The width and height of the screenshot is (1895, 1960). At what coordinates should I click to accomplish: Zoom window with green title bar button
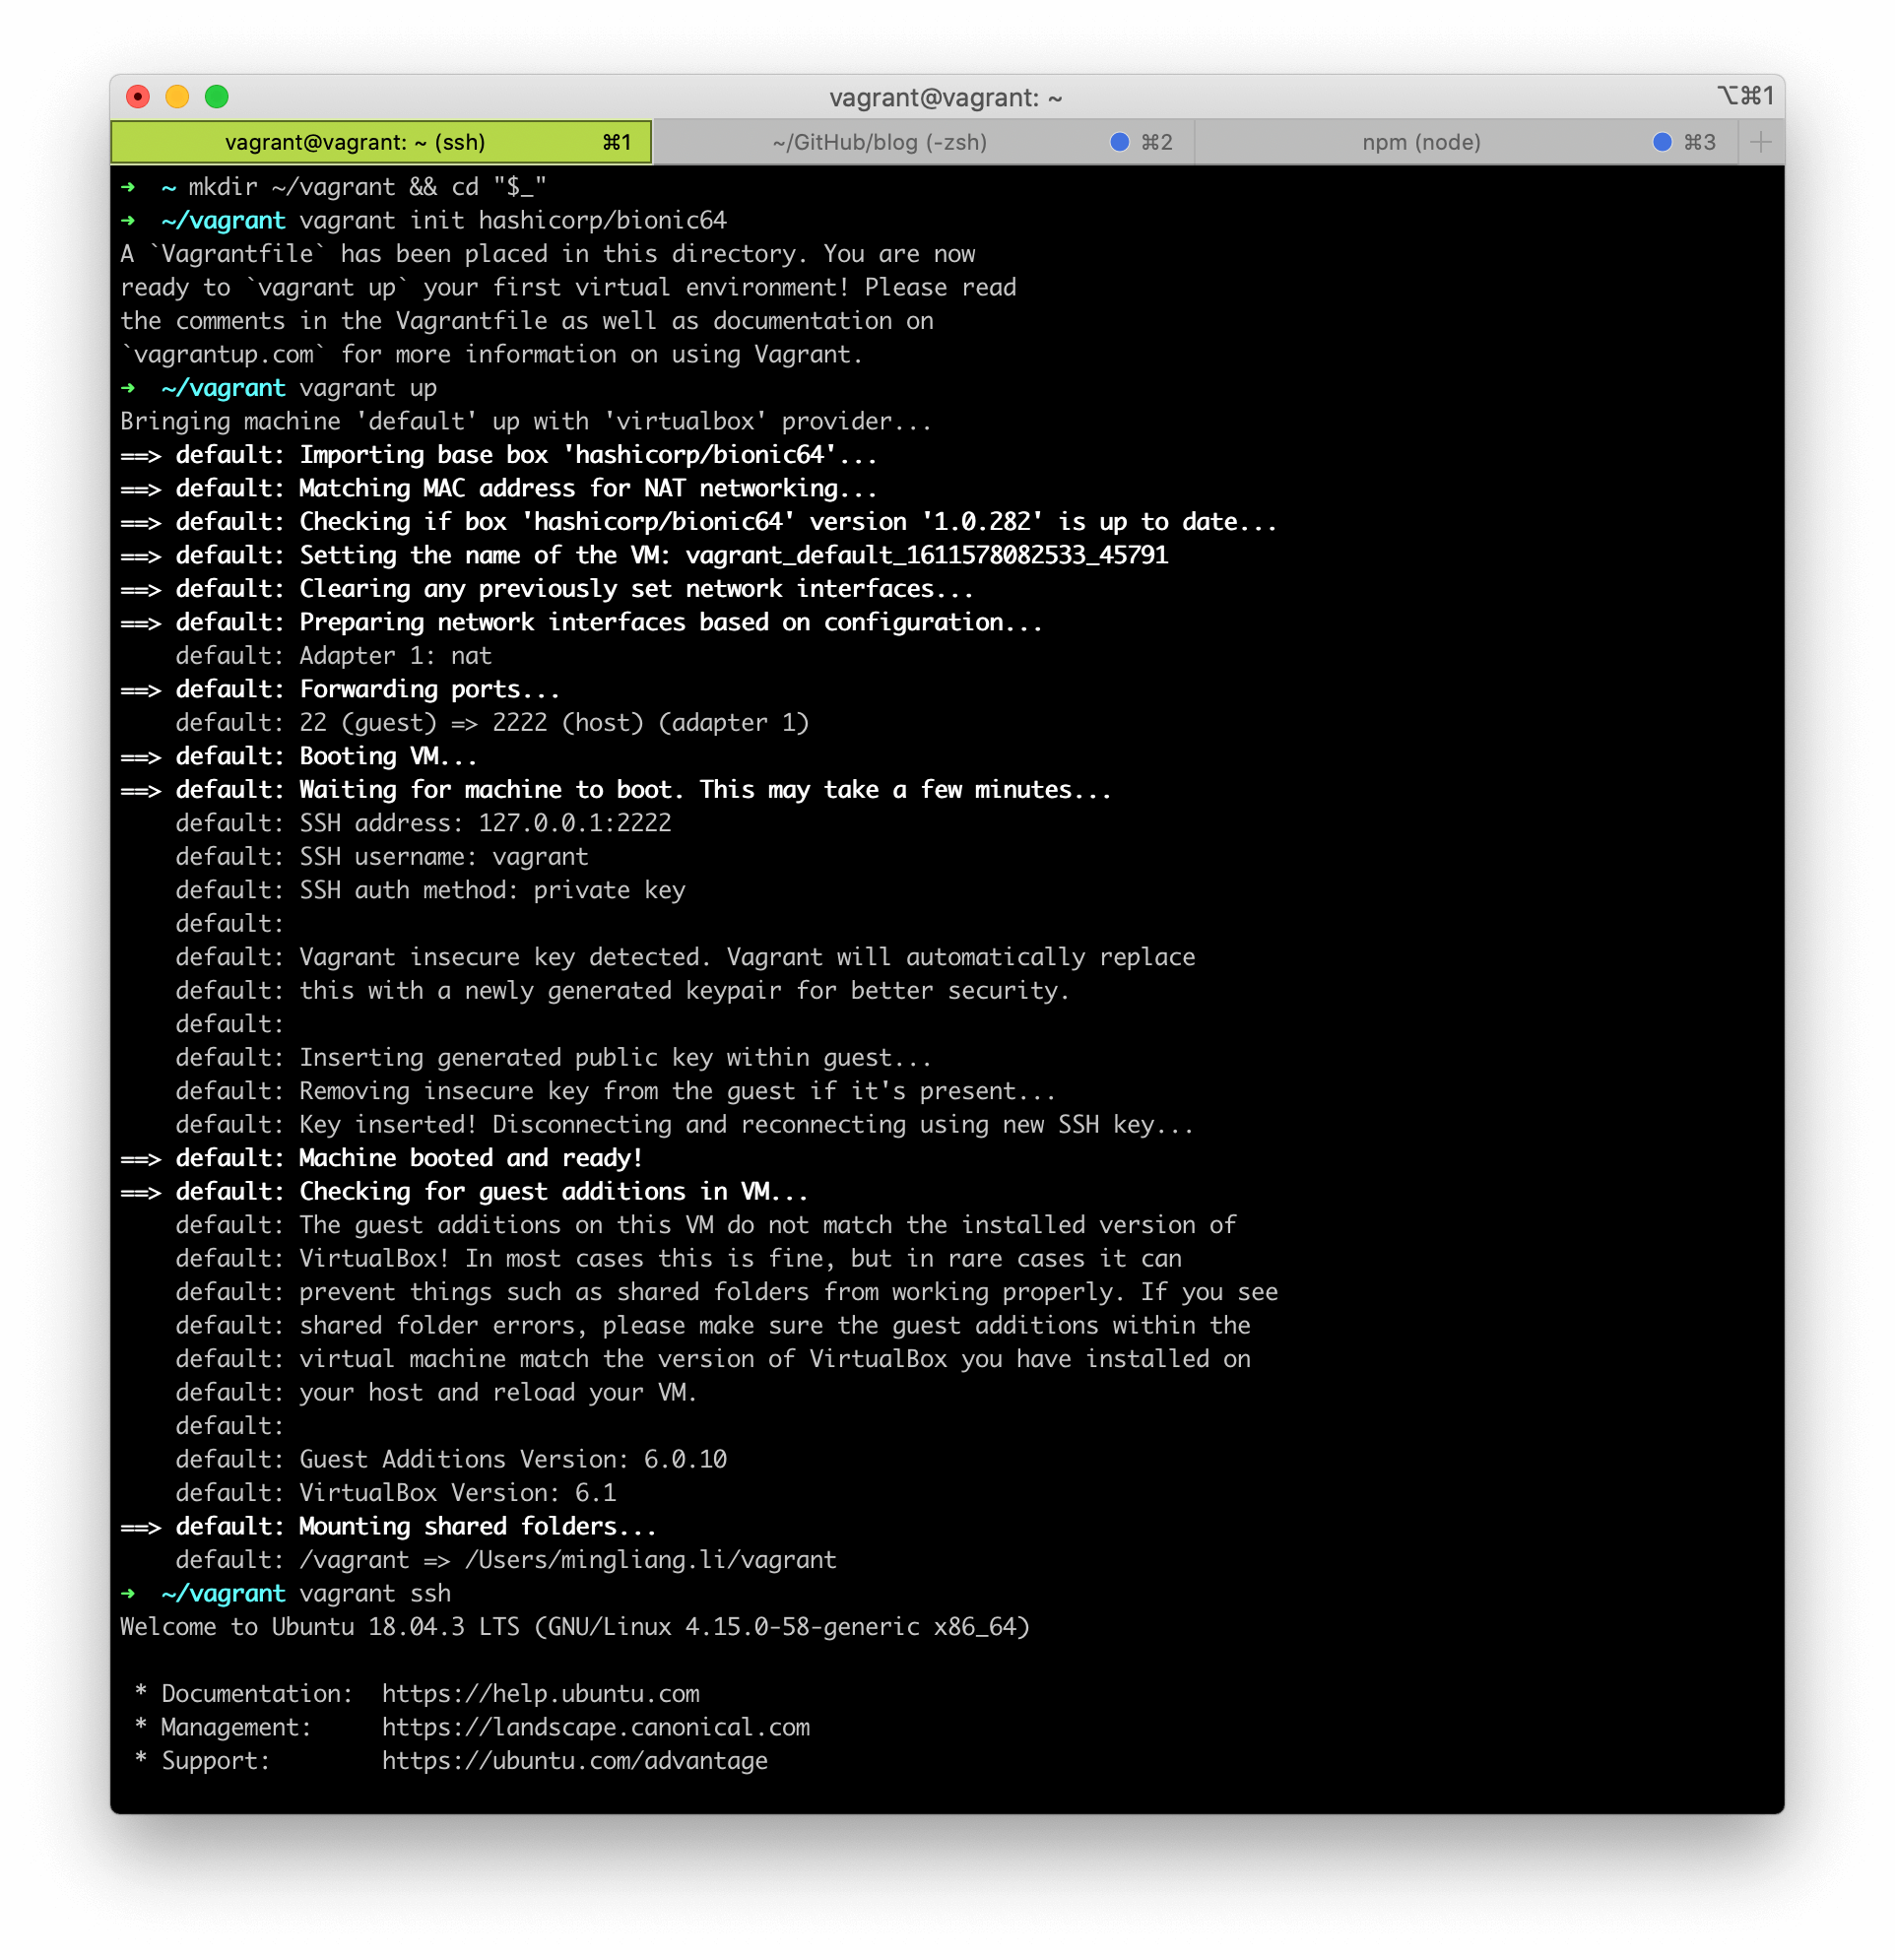[217, 96]
